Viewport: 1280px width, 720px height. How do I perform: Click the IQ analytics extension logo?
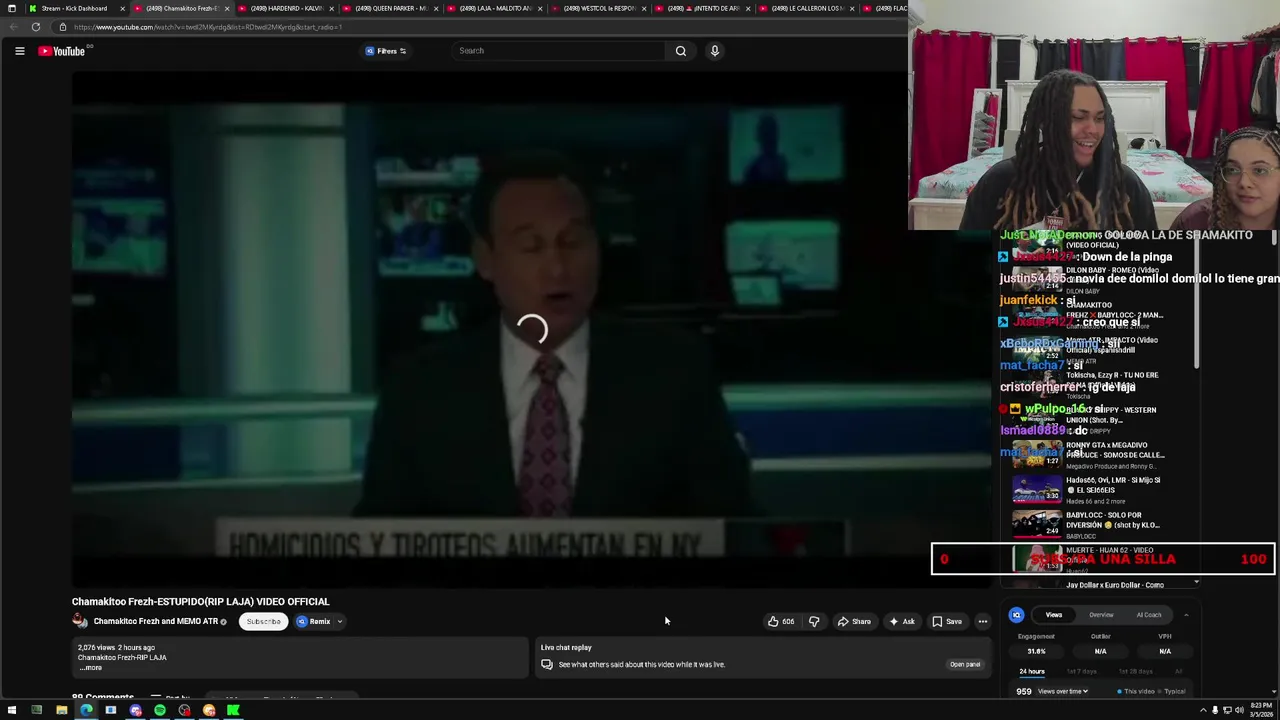1016,615
